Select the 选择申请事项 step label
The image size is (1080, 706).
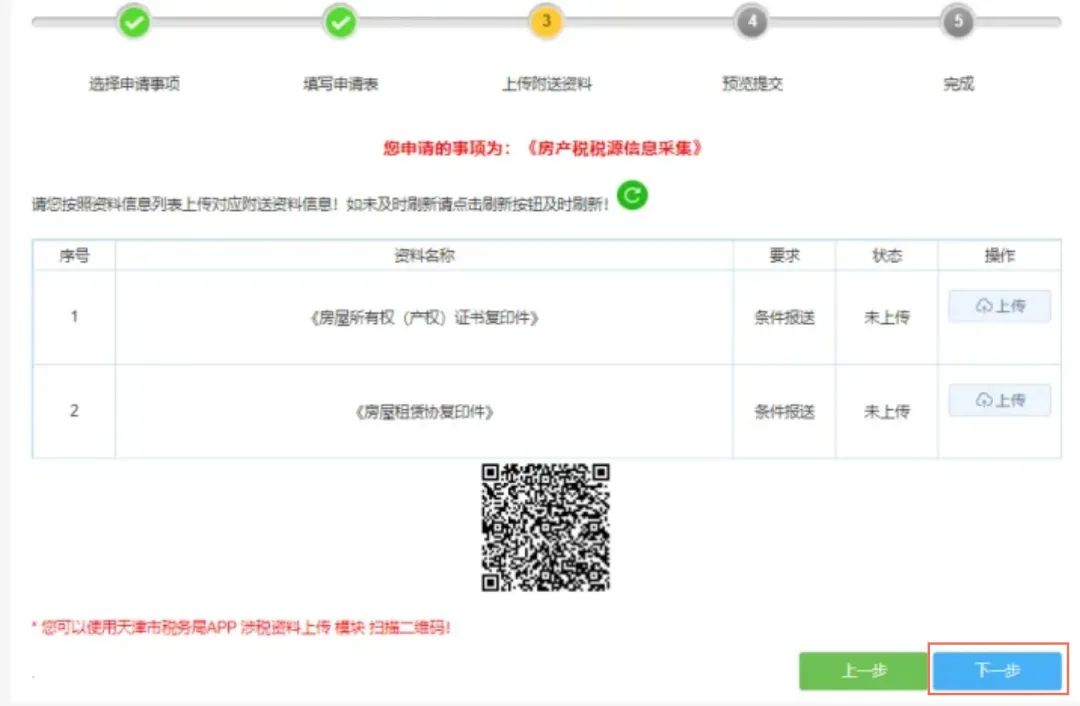[134, 84]
